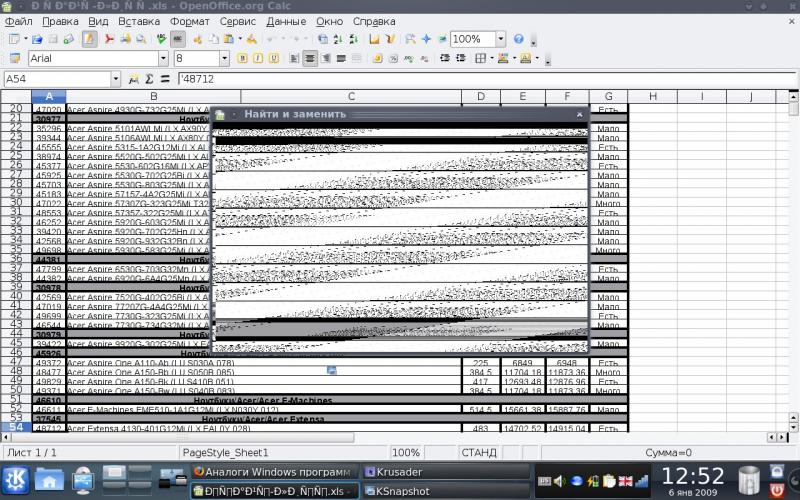The height and width of the screenshot is (500, 800).
Task: Toggle the AutoSpellcheck button
Action: click(178, 39)
